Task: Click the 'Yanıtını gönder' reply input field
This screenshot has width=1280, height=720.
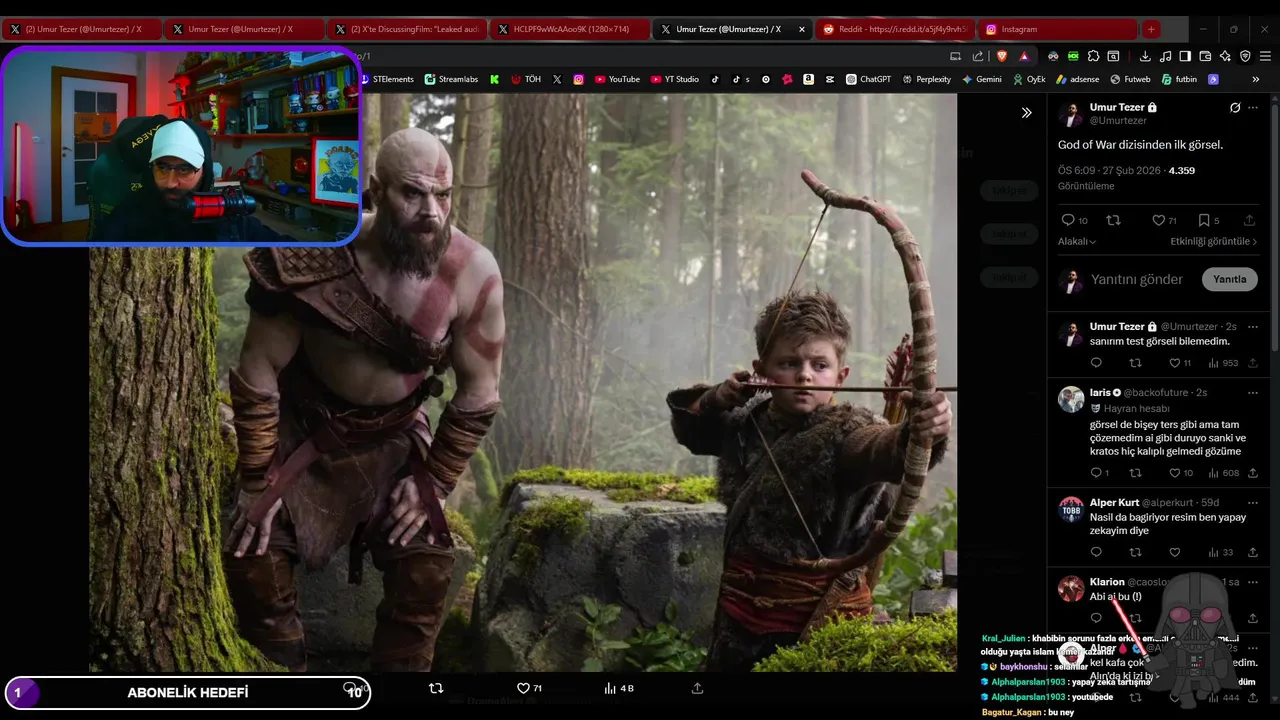Action: 1137,279
